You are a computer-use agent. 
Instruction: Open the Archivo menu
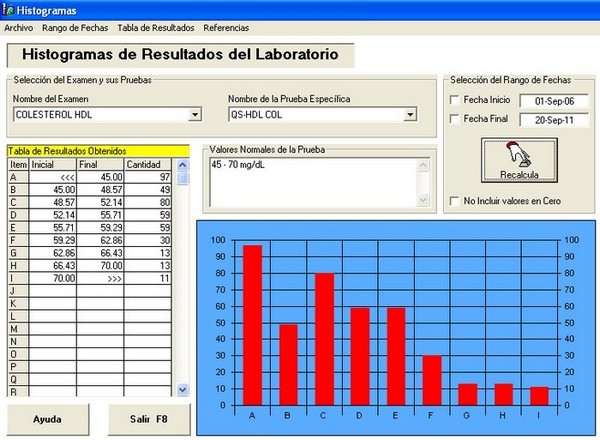click(18, 28)
